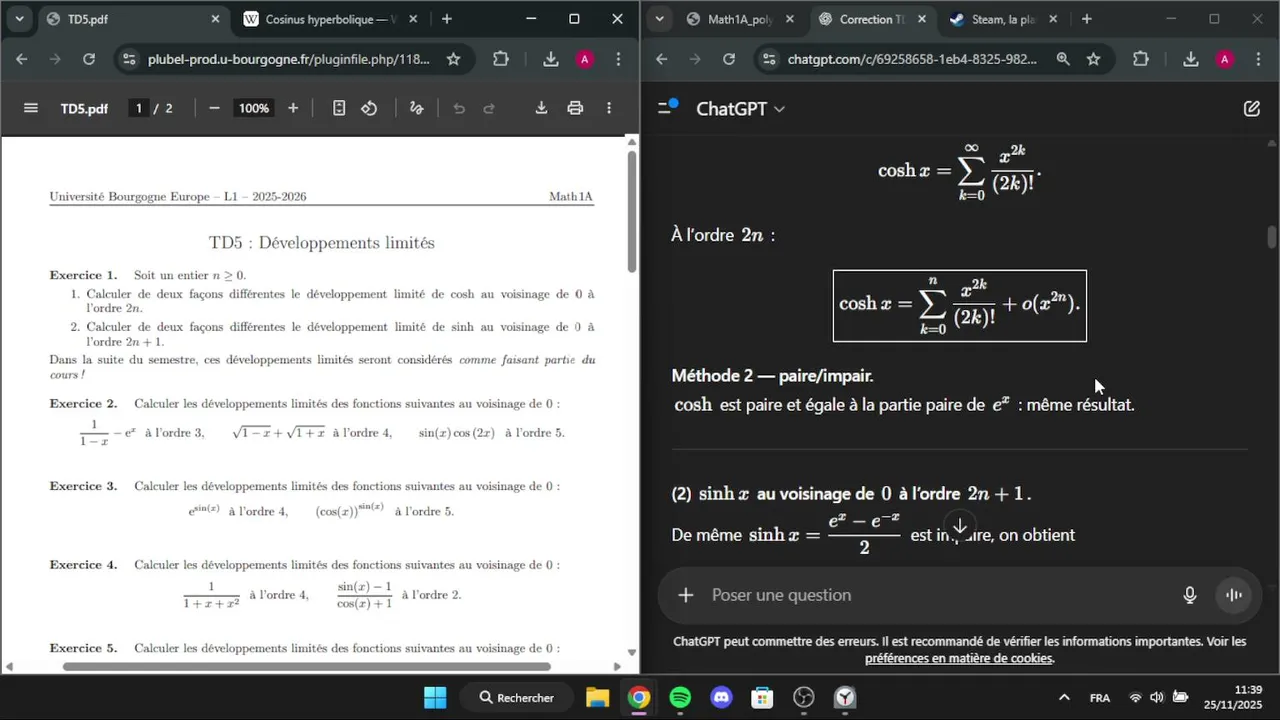
Task: Open Spotify from the taskbar
Action: (680, 698)
